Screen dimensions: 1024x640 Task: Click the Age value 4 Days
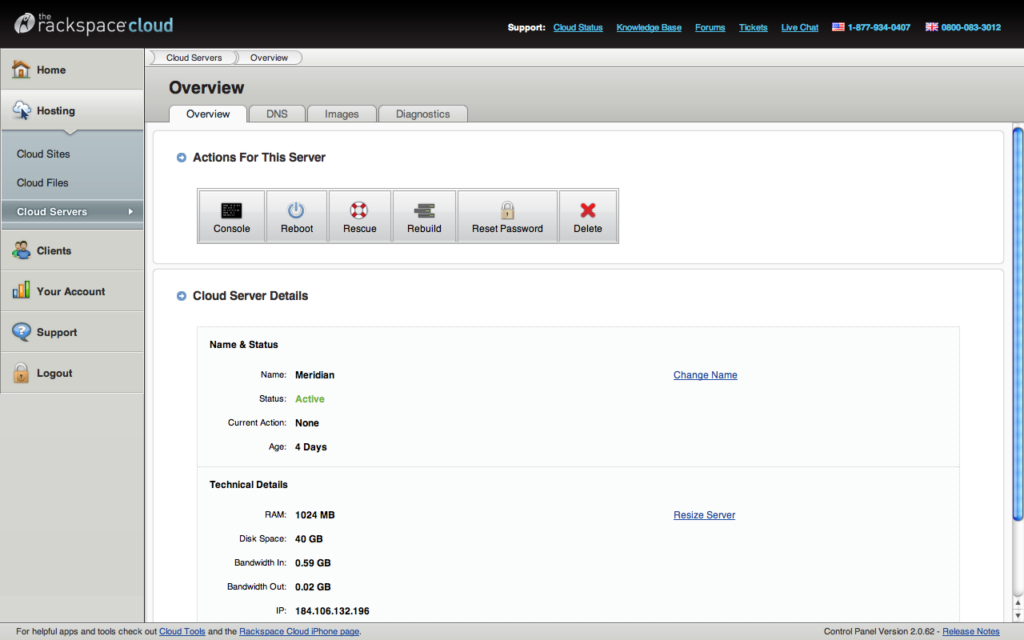pyautogui.click(x=311, y=447)
